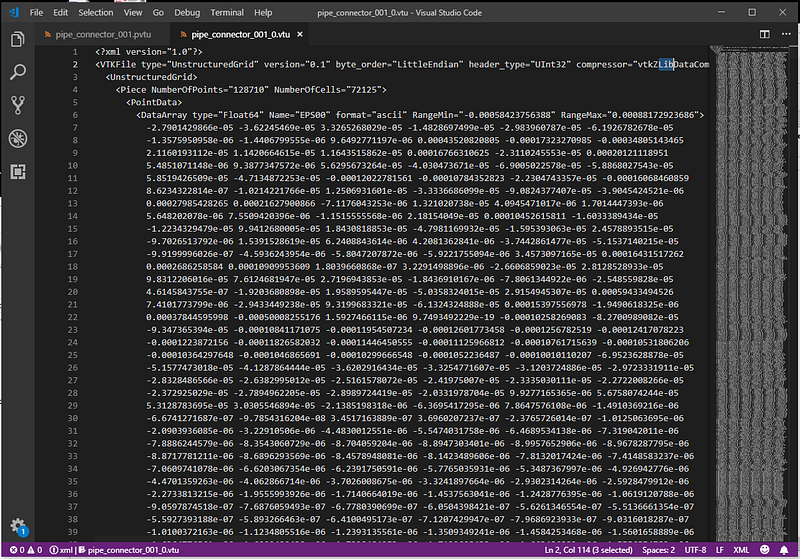Click line number 6 in gutter
Screen dimensions: 800x559
75,115
